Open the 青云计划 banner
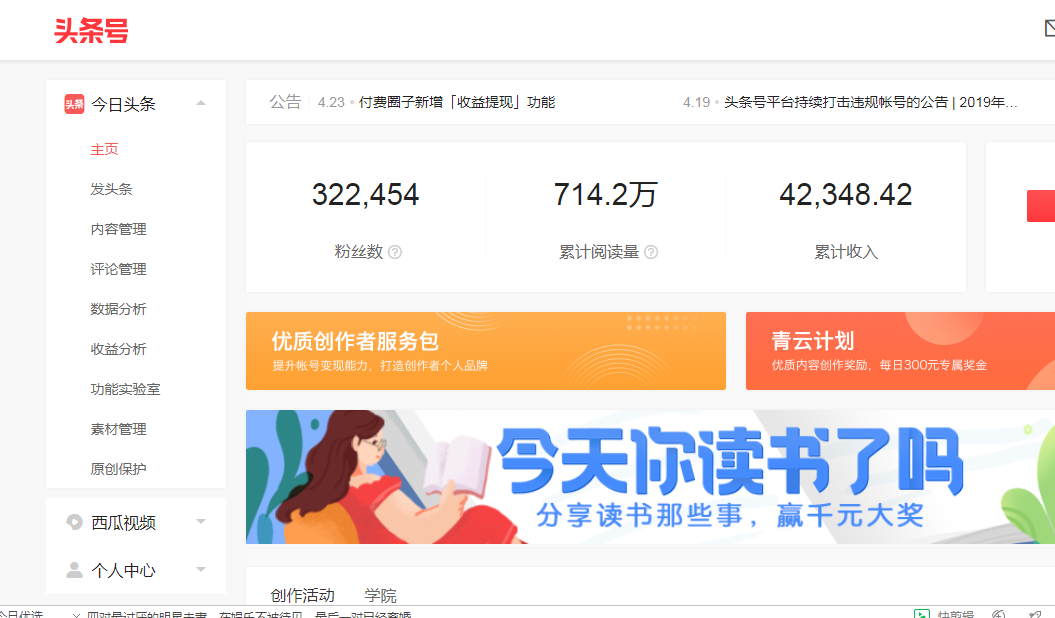This screenshot has height=618, width=1055. 900,351
